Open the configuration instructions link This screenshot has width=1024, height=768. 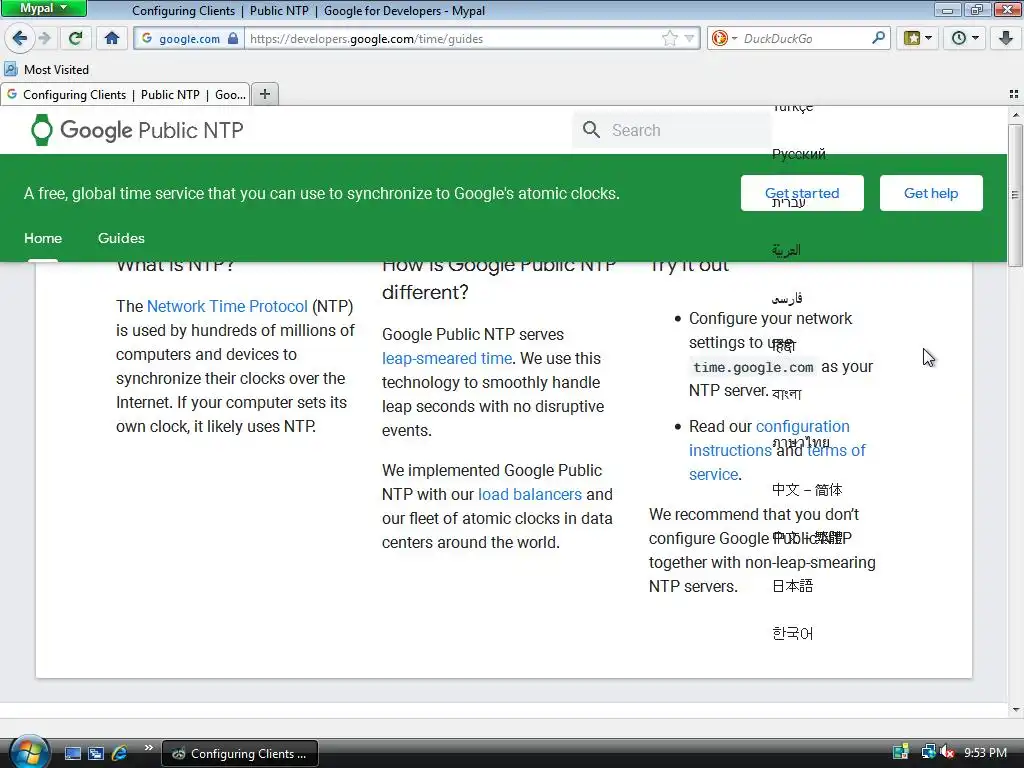pos(770,438)
